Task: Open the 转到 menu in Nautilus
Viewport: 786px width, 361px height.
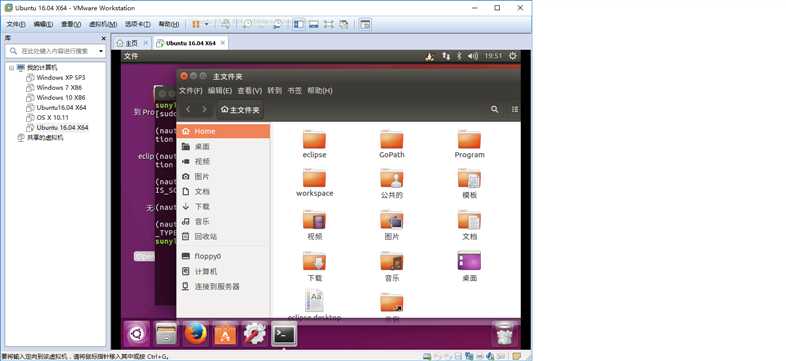Action: (274, 91)
